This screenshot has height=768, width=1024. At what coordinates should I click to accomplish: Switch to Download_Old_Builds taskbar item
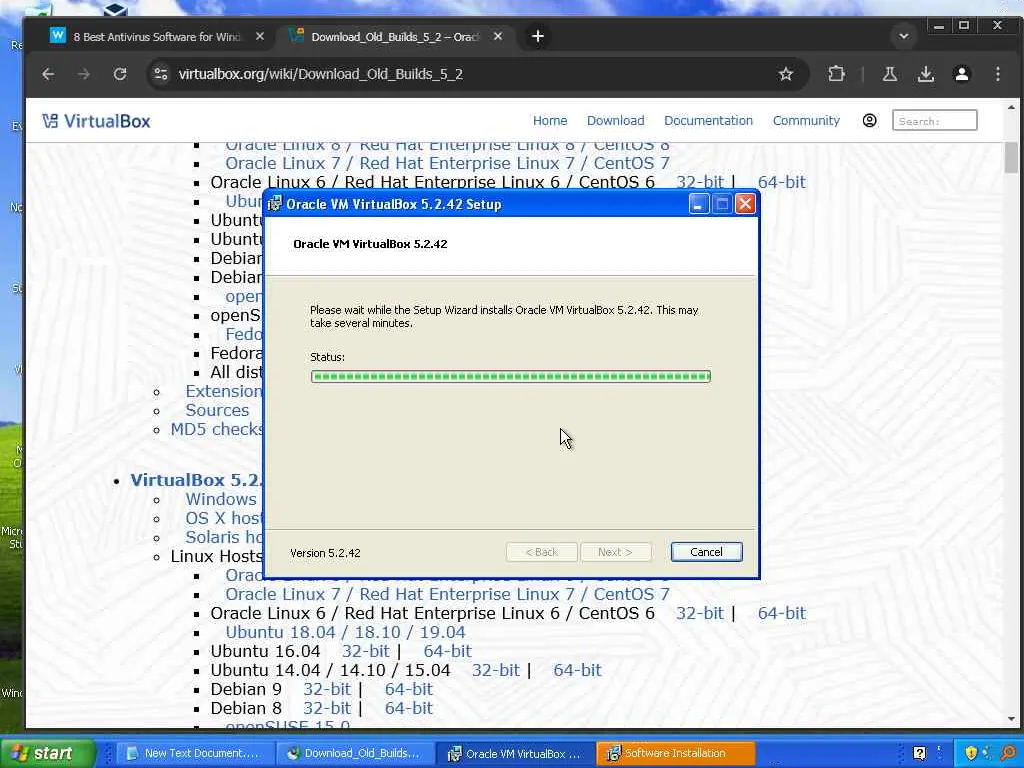click(x=355, y=754)
